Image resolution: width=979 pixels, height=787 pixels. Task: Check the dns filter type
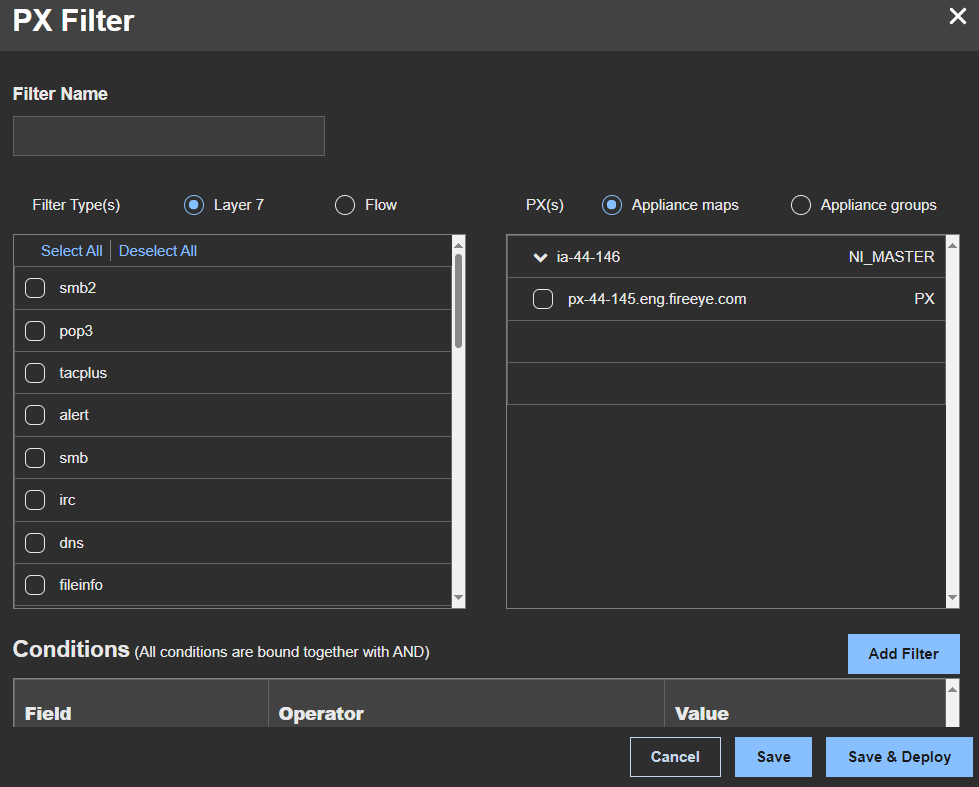35,543
